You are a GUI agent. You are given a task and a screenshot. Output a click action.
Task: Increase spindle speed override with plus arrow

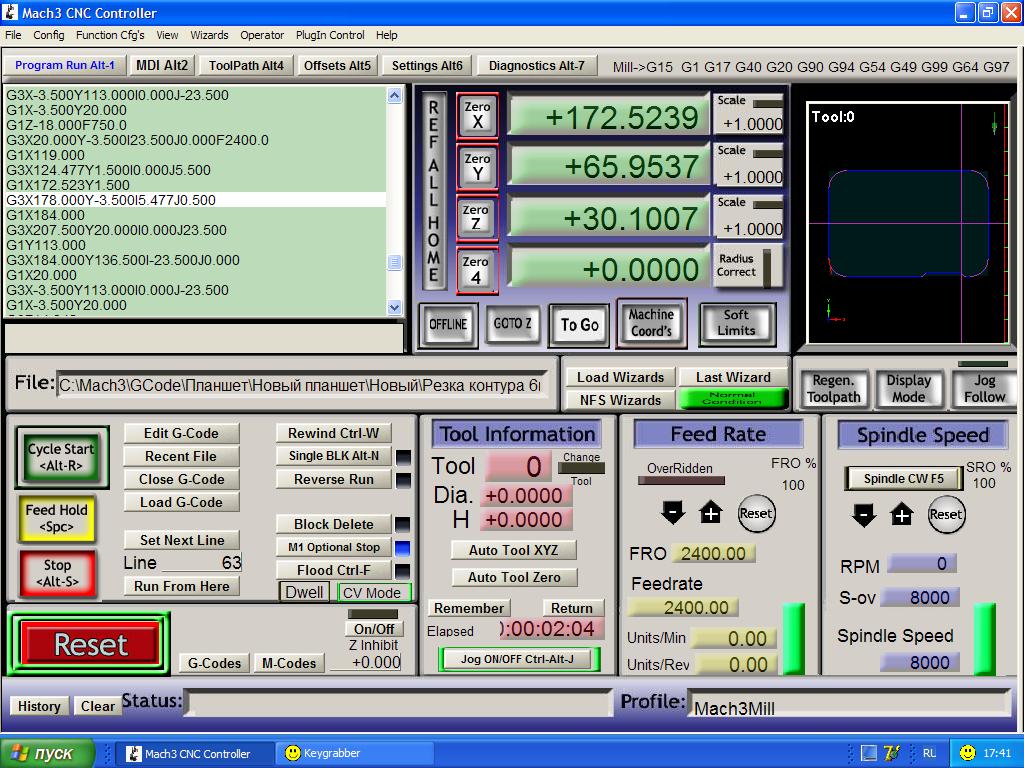tap(902, 515)
